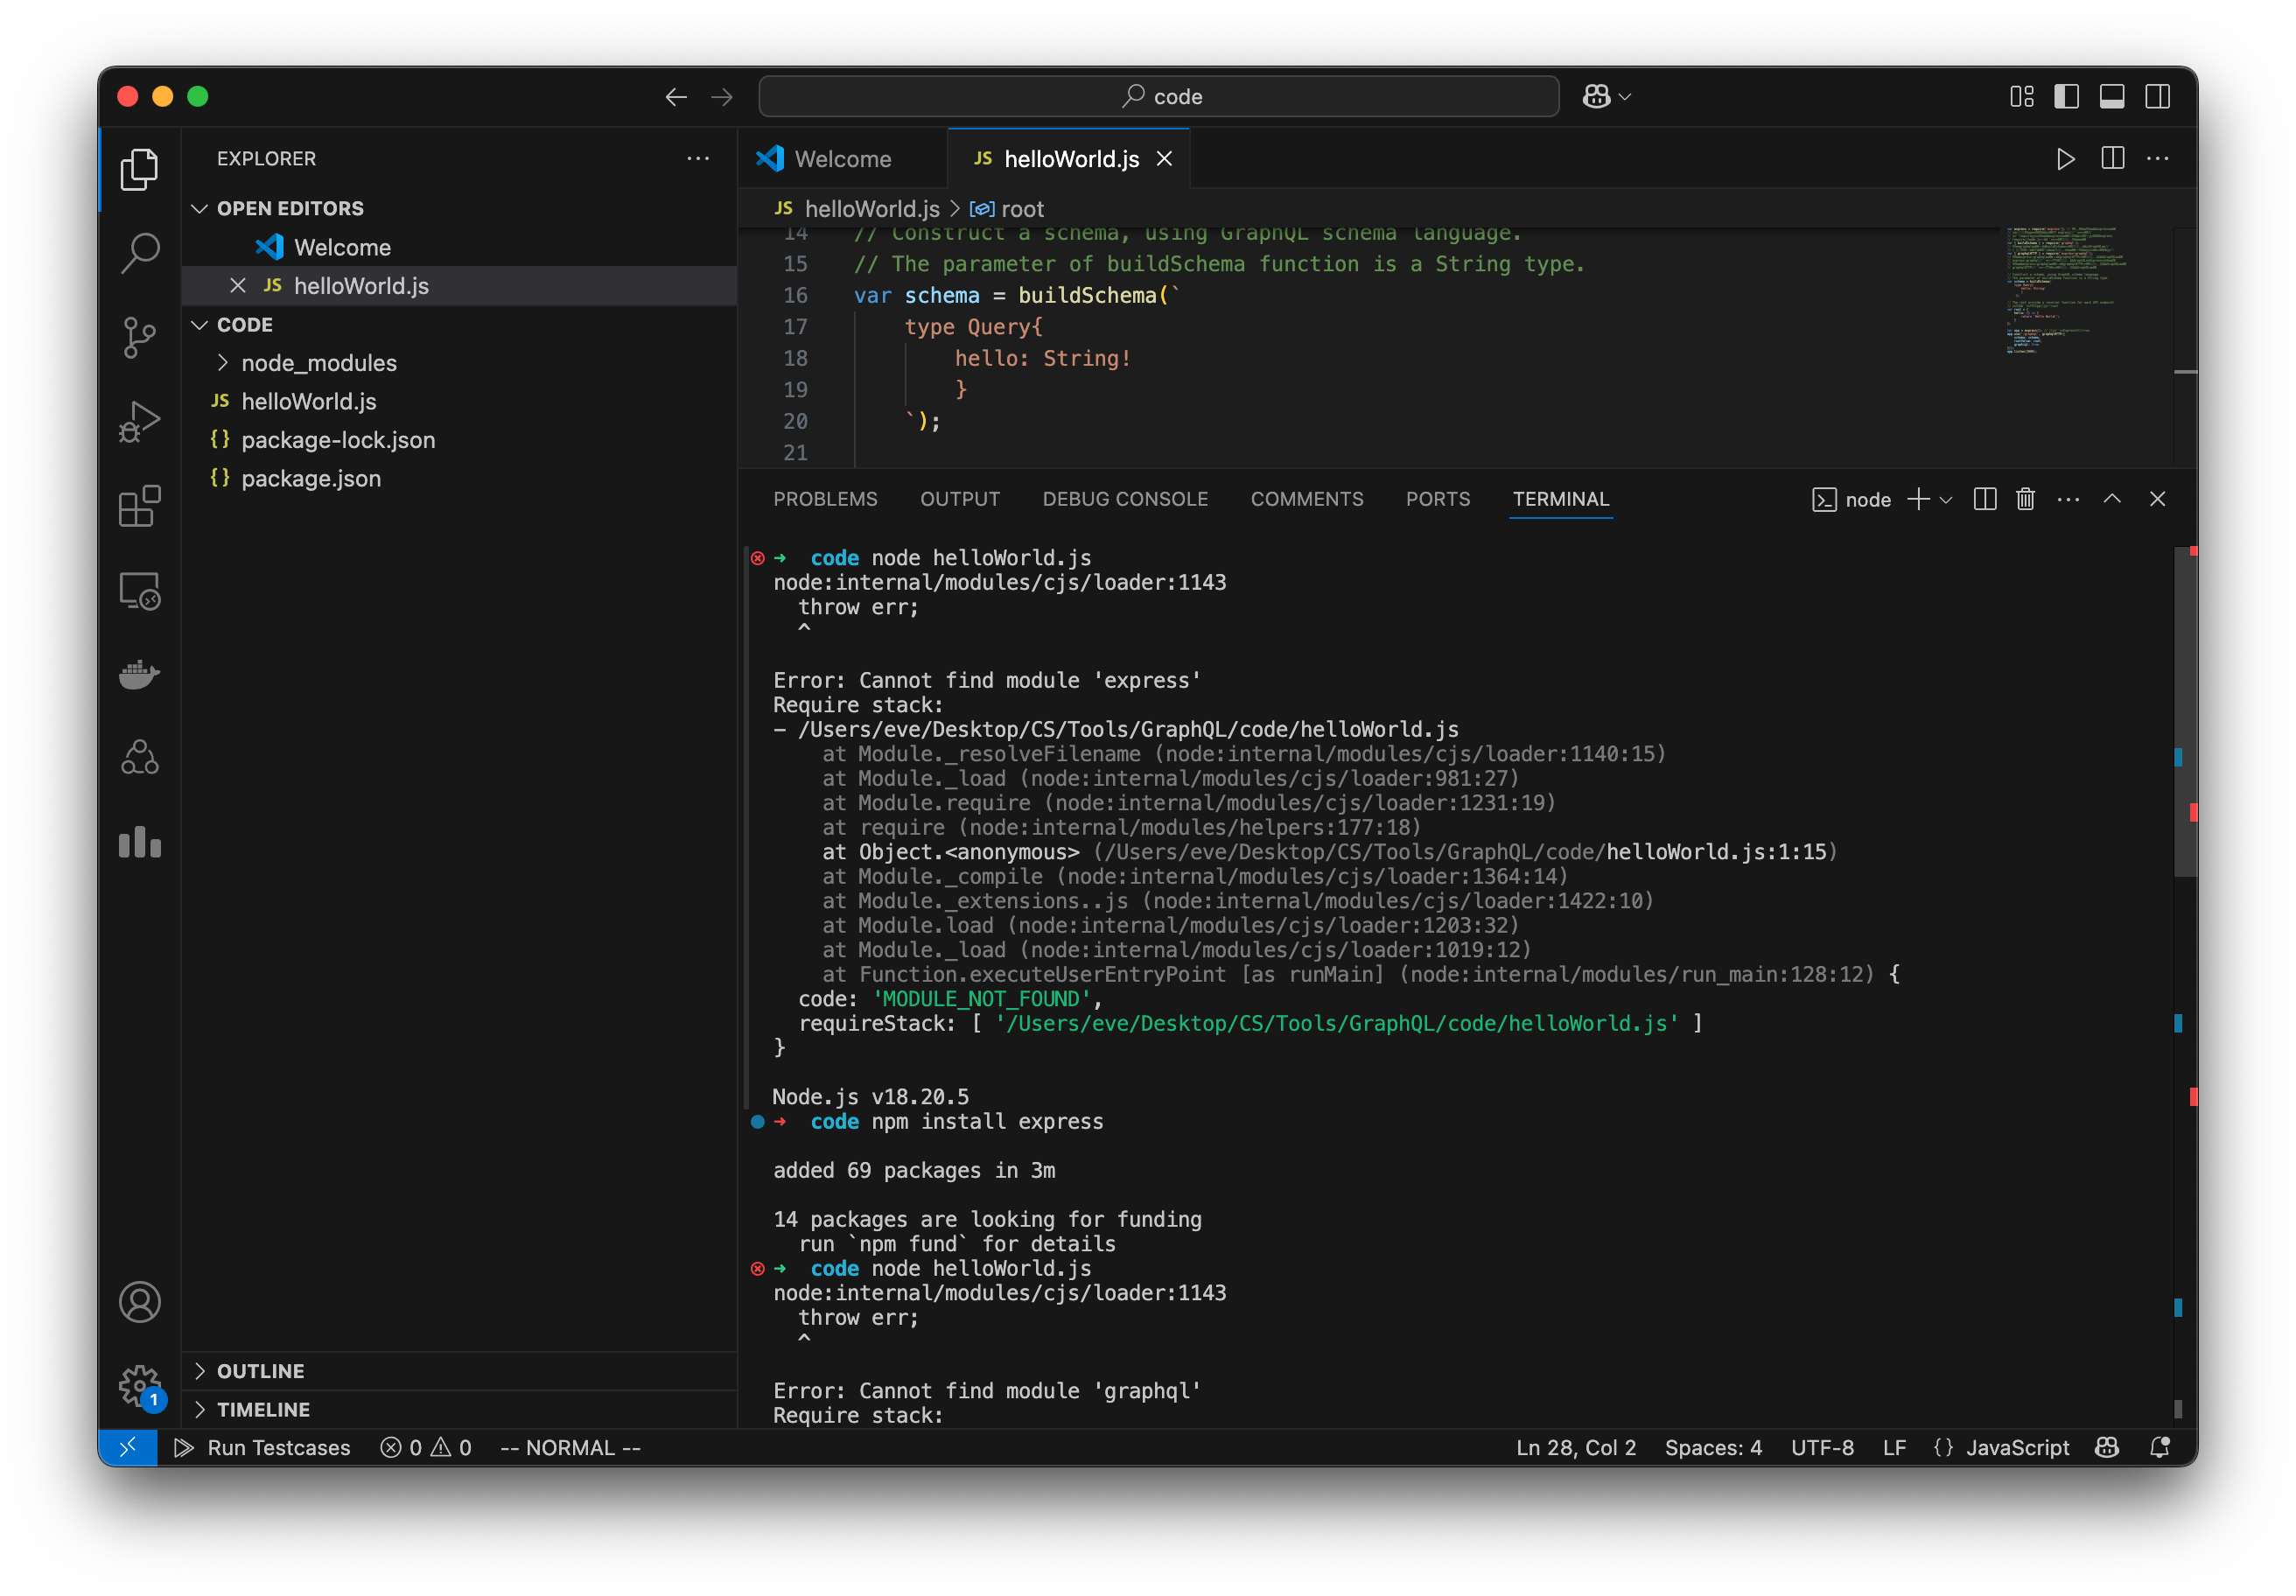Toggle the secondary sidebar visibility

2158,96
